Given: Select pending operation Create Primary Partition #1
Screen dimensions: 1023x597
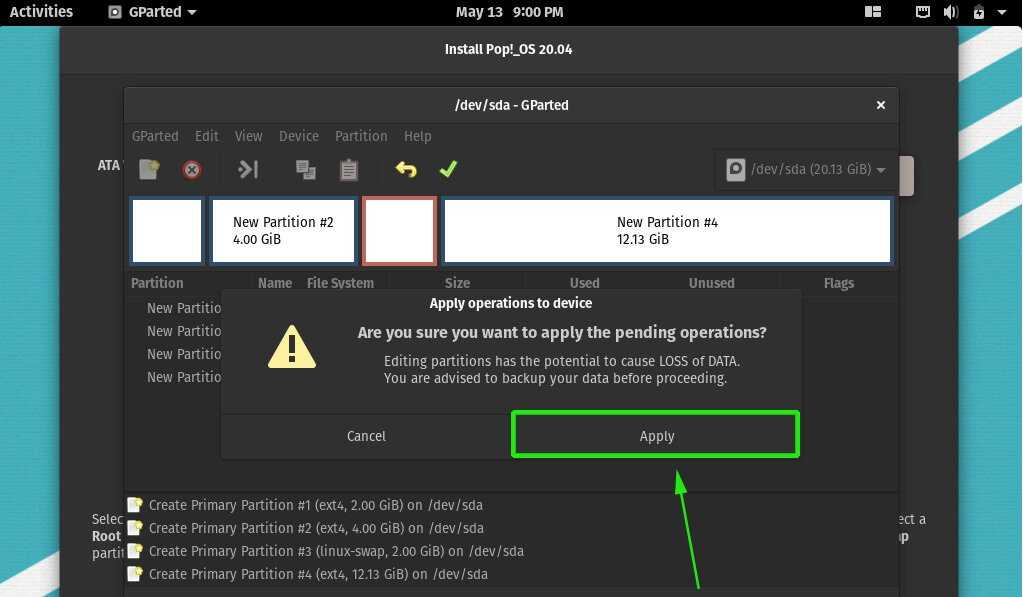Looking at the screenshot, I should click(x=316, y=505).
